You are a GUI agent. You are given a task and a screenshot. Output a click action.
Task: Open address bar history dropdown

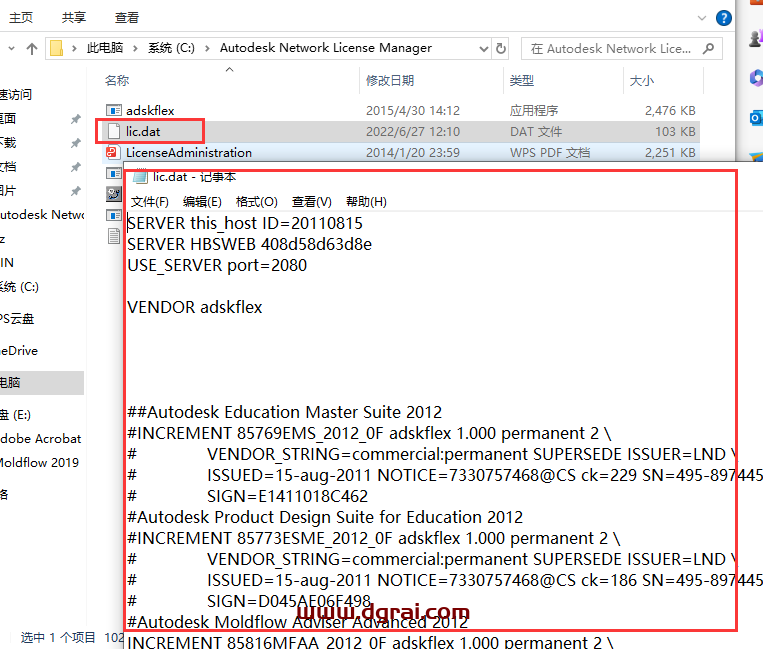coord(483,49)
